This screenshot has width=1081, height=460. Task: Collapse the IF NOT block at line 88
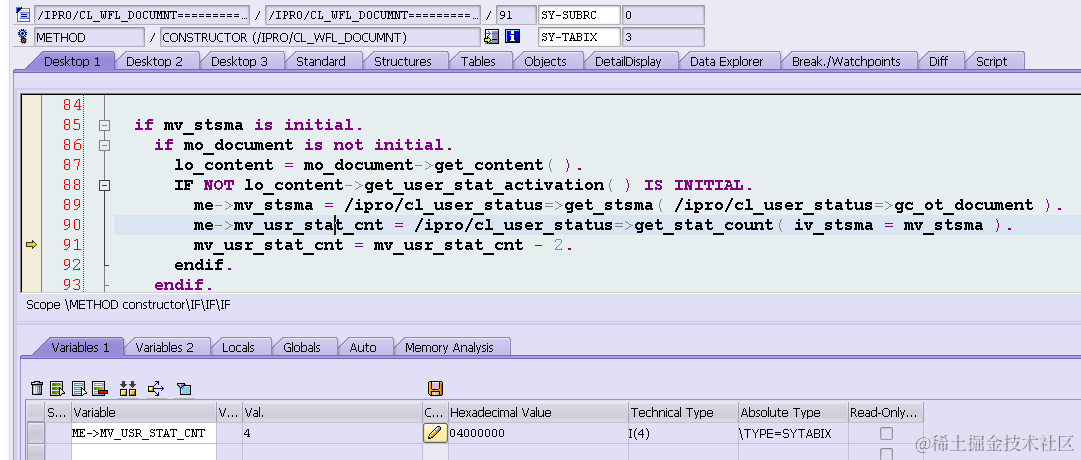pyautogui.click(x=104, y=186)
